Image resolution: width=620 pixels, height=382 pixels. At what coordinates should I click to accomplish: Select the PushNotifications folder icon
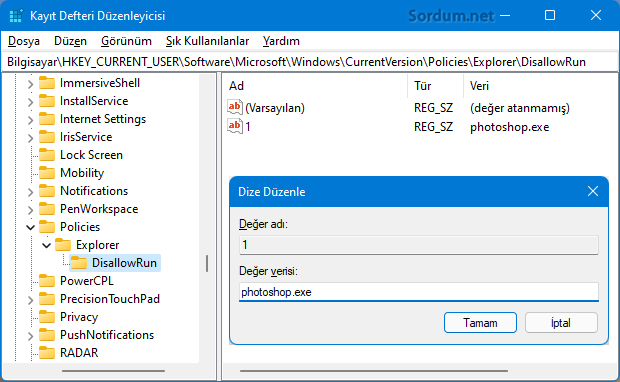click(47, 335)
